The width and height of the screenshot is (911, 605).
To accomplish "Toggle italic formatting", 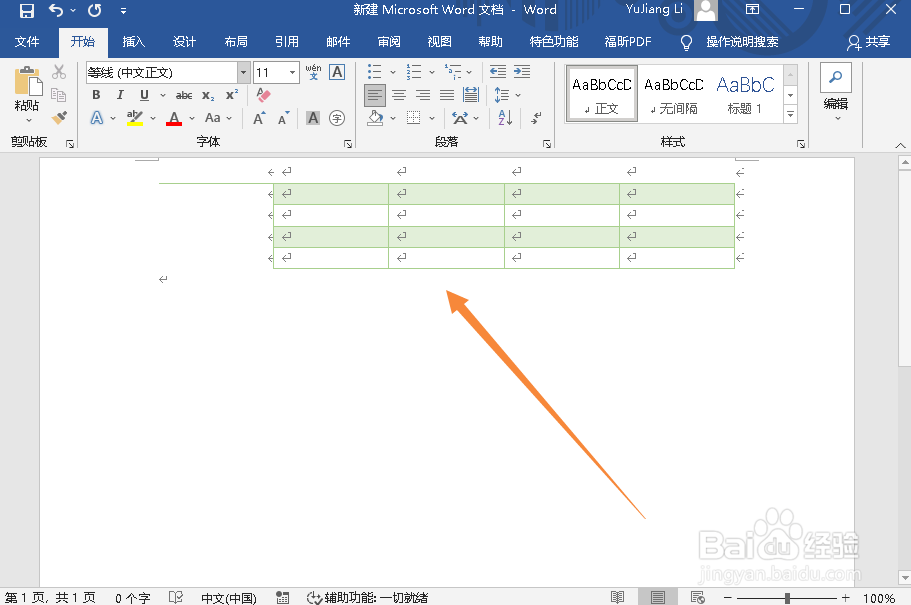I will pyautogui.click(x=120, y=95).
